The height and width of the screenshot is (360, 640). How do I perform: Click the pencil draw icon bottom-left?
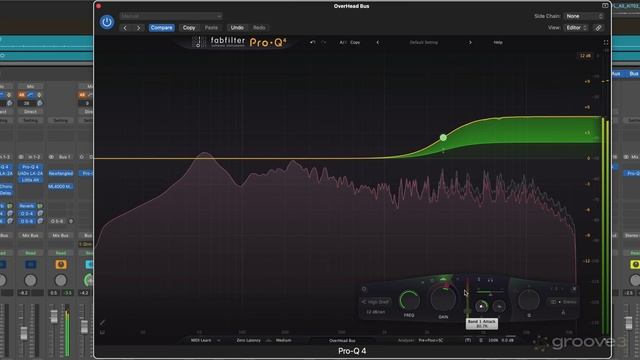[102, 322]
